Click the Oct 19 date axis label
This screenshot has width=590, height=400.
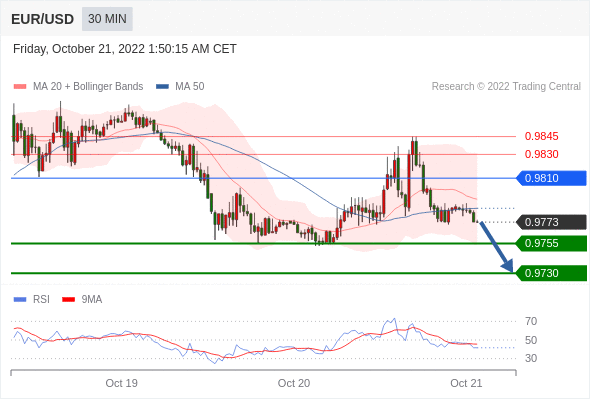point(122,383)
